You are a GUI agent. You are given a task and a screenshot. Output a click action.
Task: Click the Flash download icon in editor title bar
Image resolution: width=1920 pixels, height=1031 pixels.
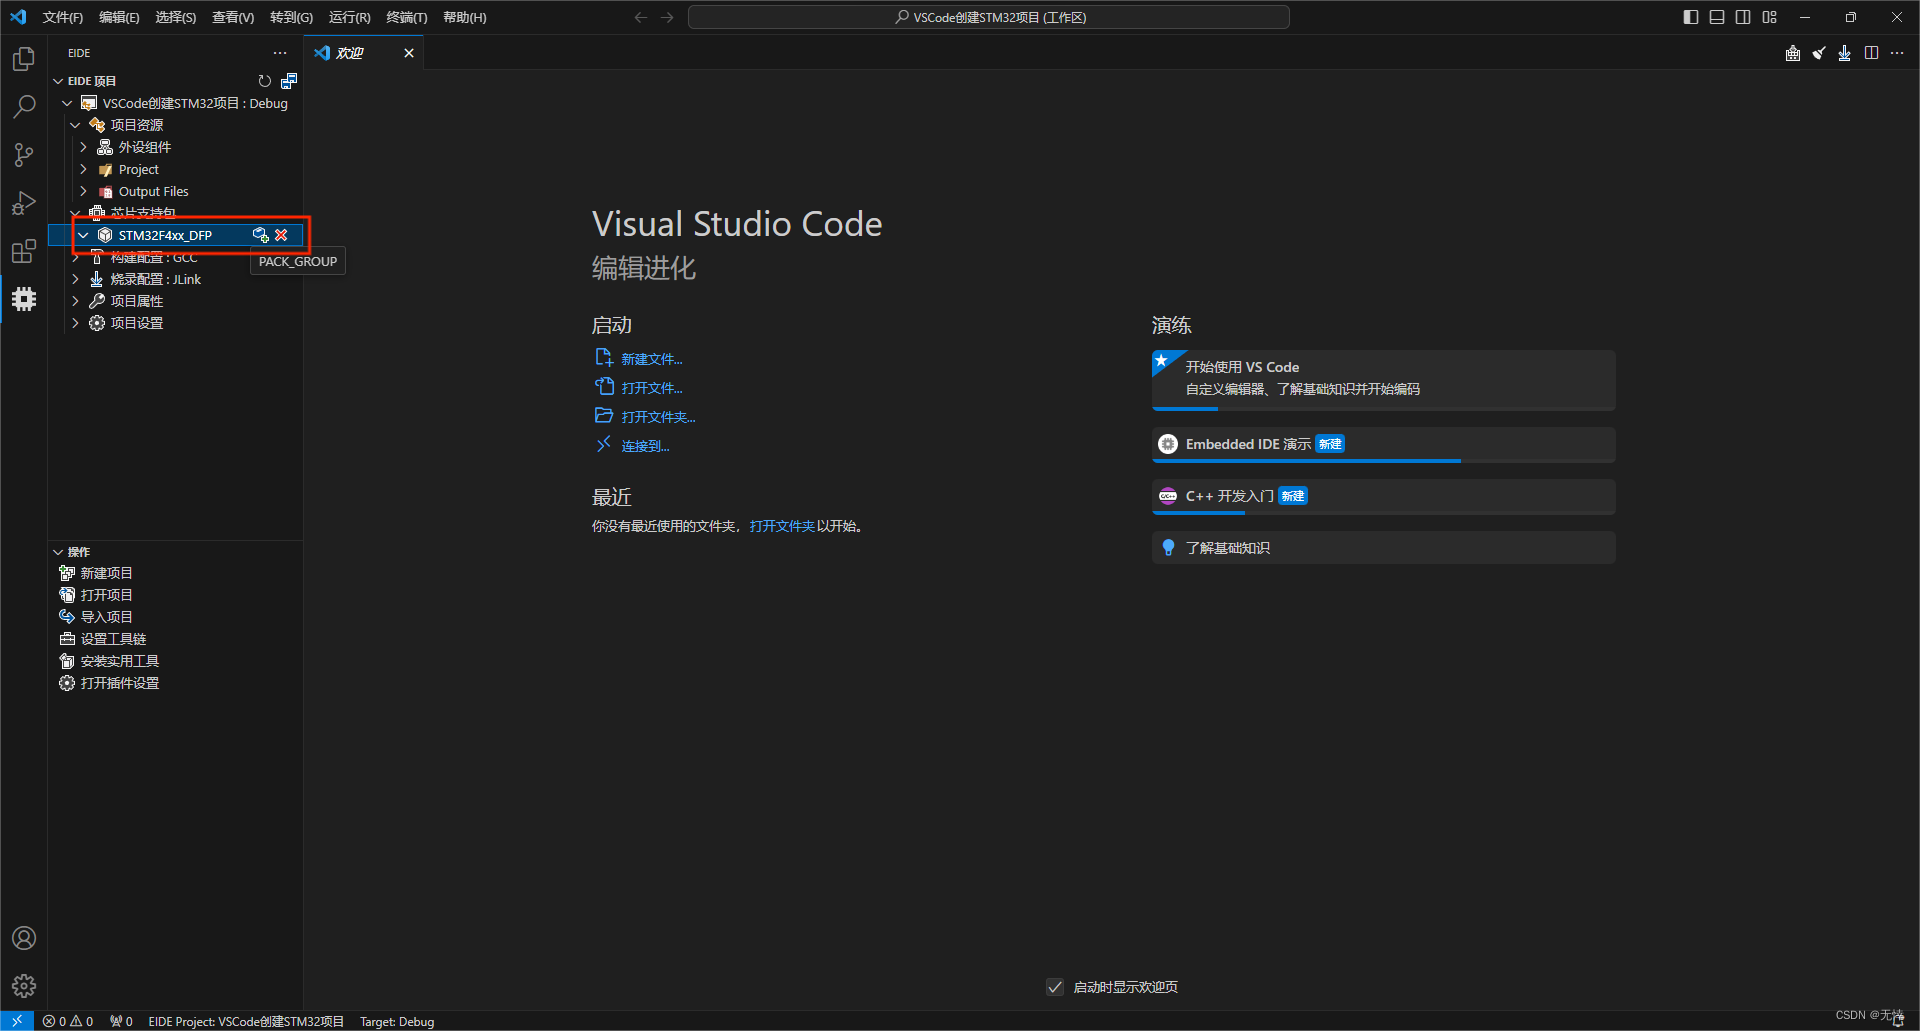tap(1845, 53)
